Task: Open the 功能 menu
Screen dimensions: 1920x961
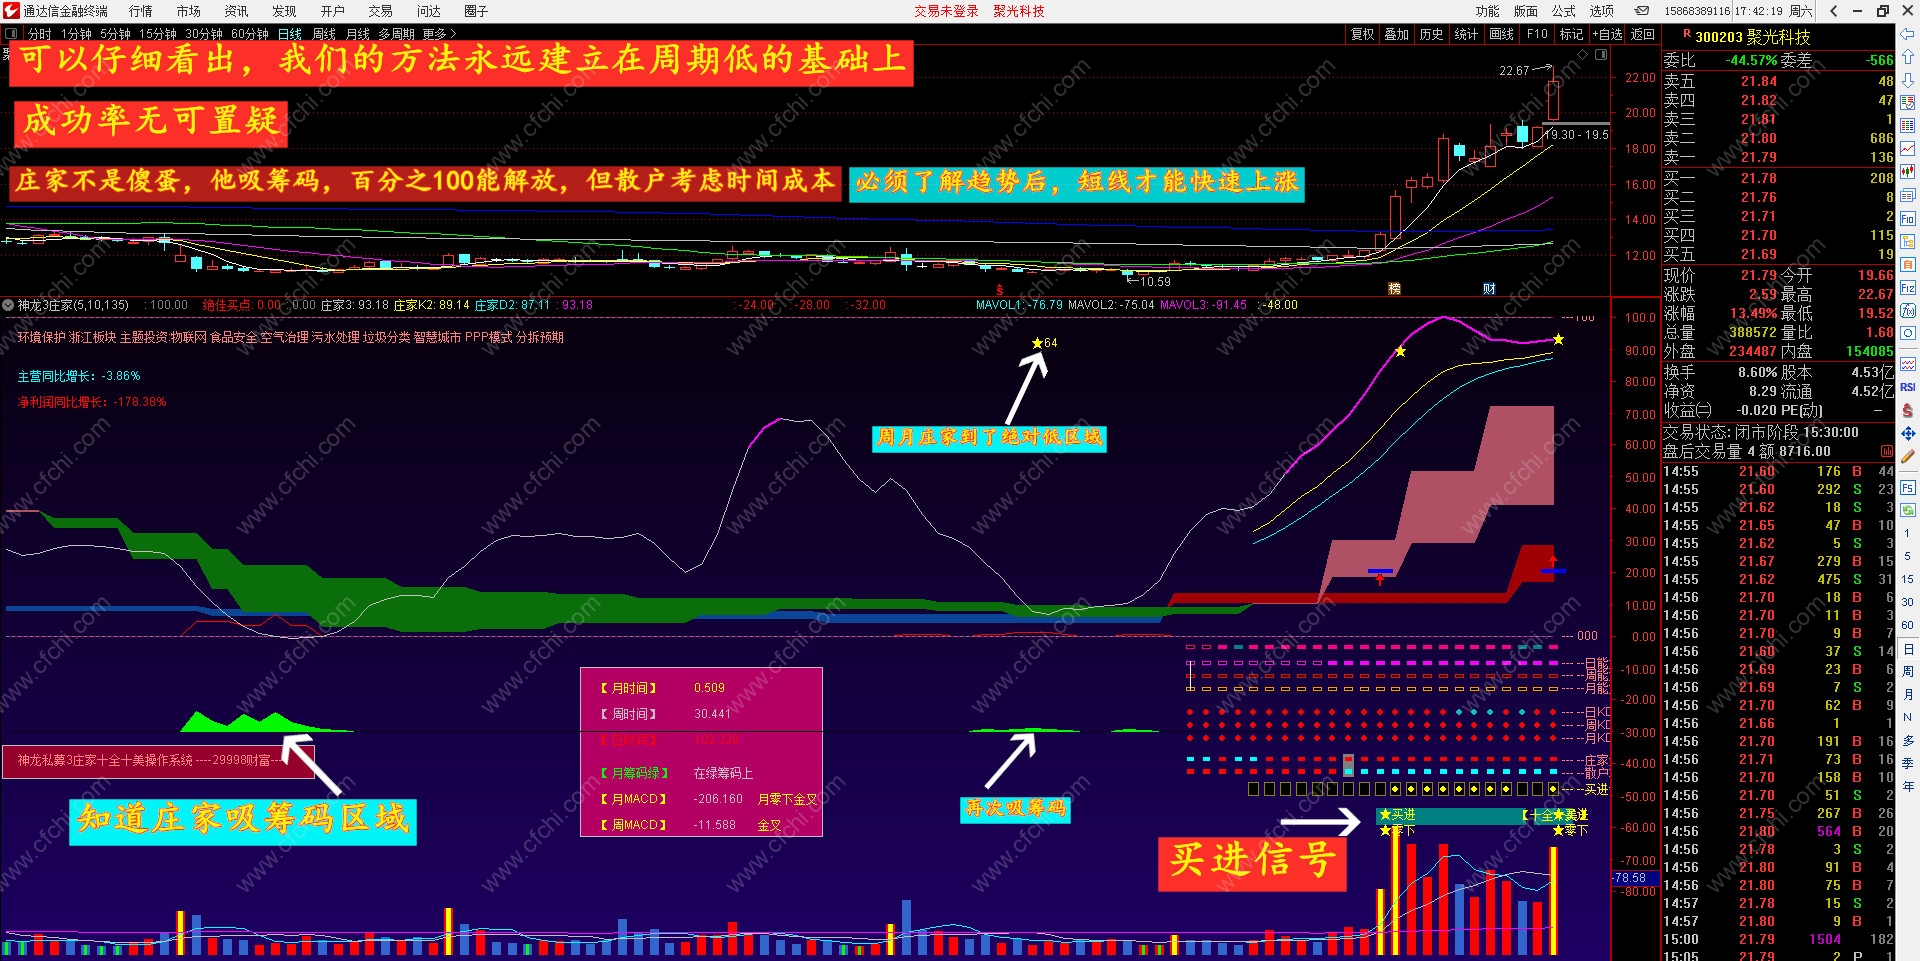Action: (x=1487, y=11)
